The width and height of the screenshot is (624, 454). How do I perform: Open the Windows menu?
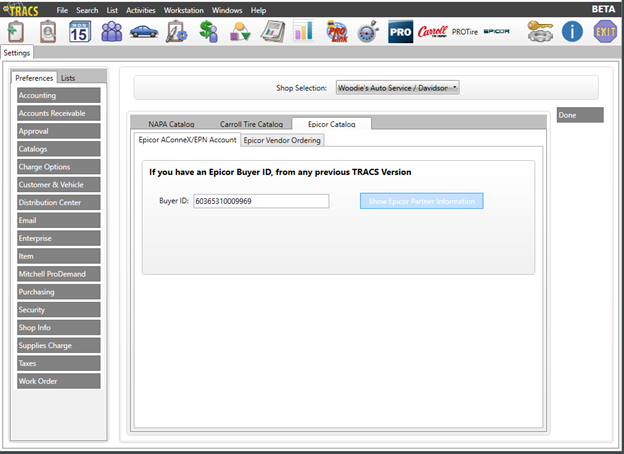click(x=227, y=10)
